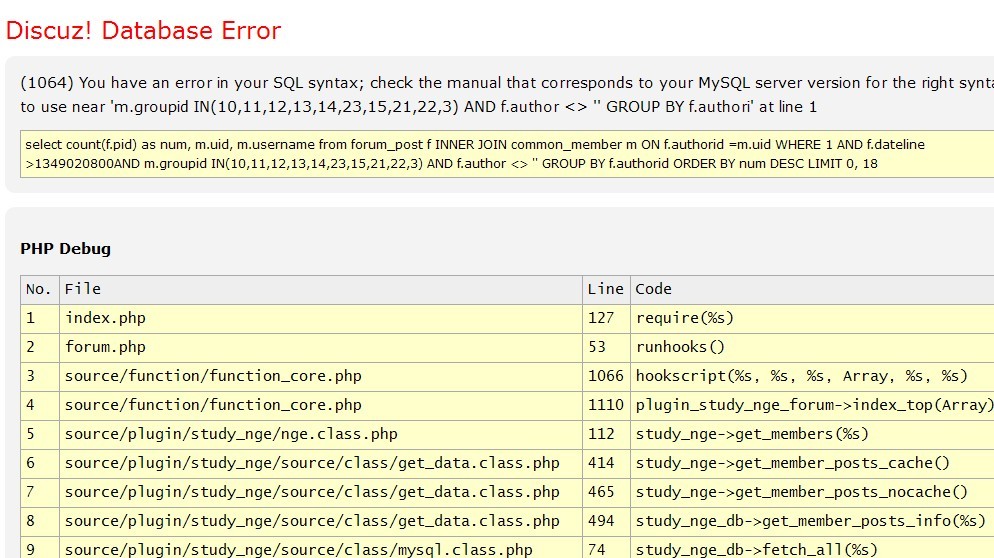Click line number 1110

606,406
